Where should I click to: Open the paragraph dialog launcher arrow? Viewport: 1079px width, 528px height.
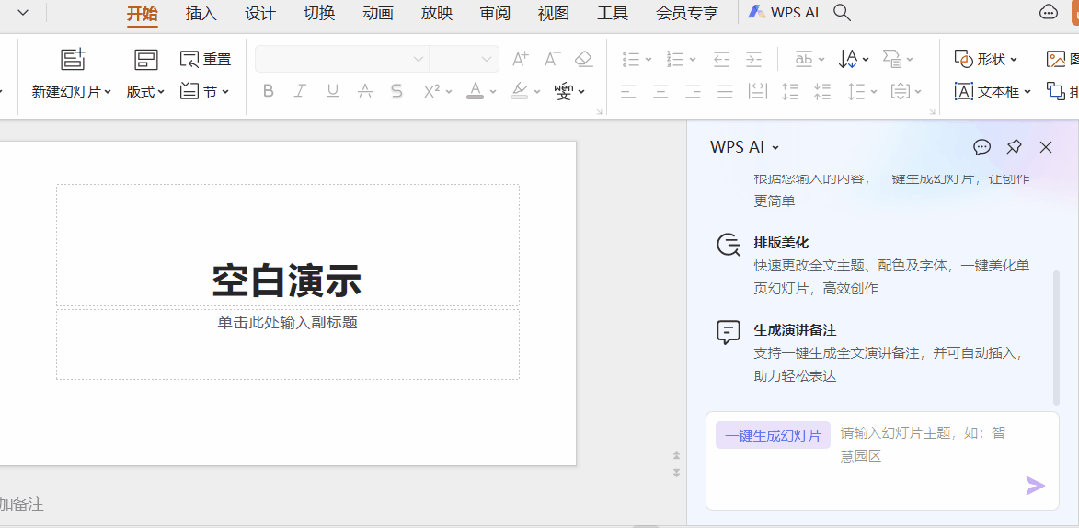[x=933, y=112]
